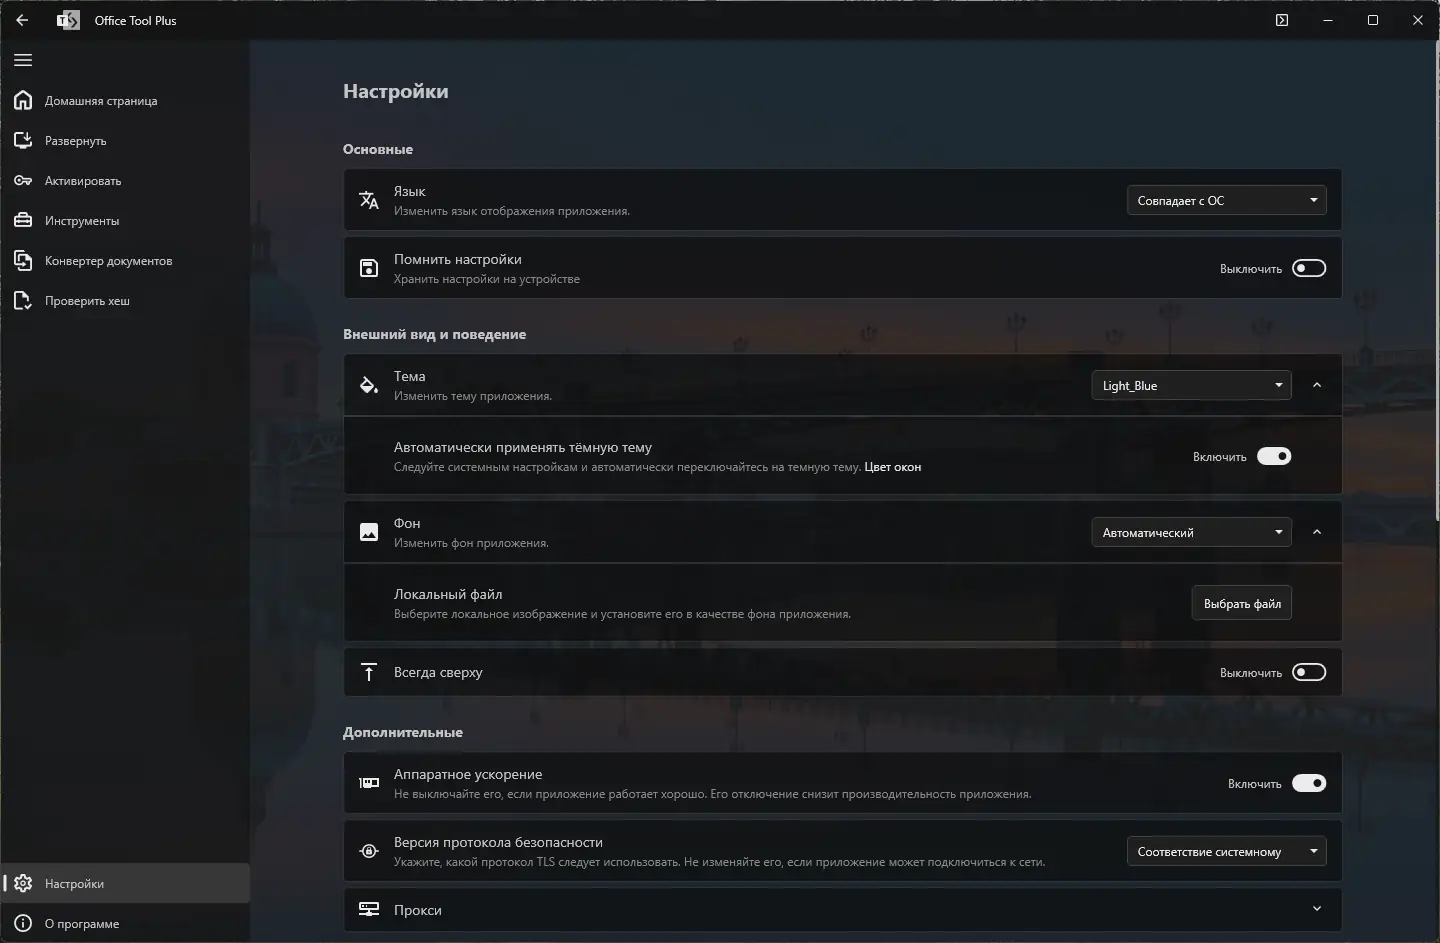Click the hardware acceleration icon
The width and height of the screenshot is (1440, 943).
pos(369,783)
